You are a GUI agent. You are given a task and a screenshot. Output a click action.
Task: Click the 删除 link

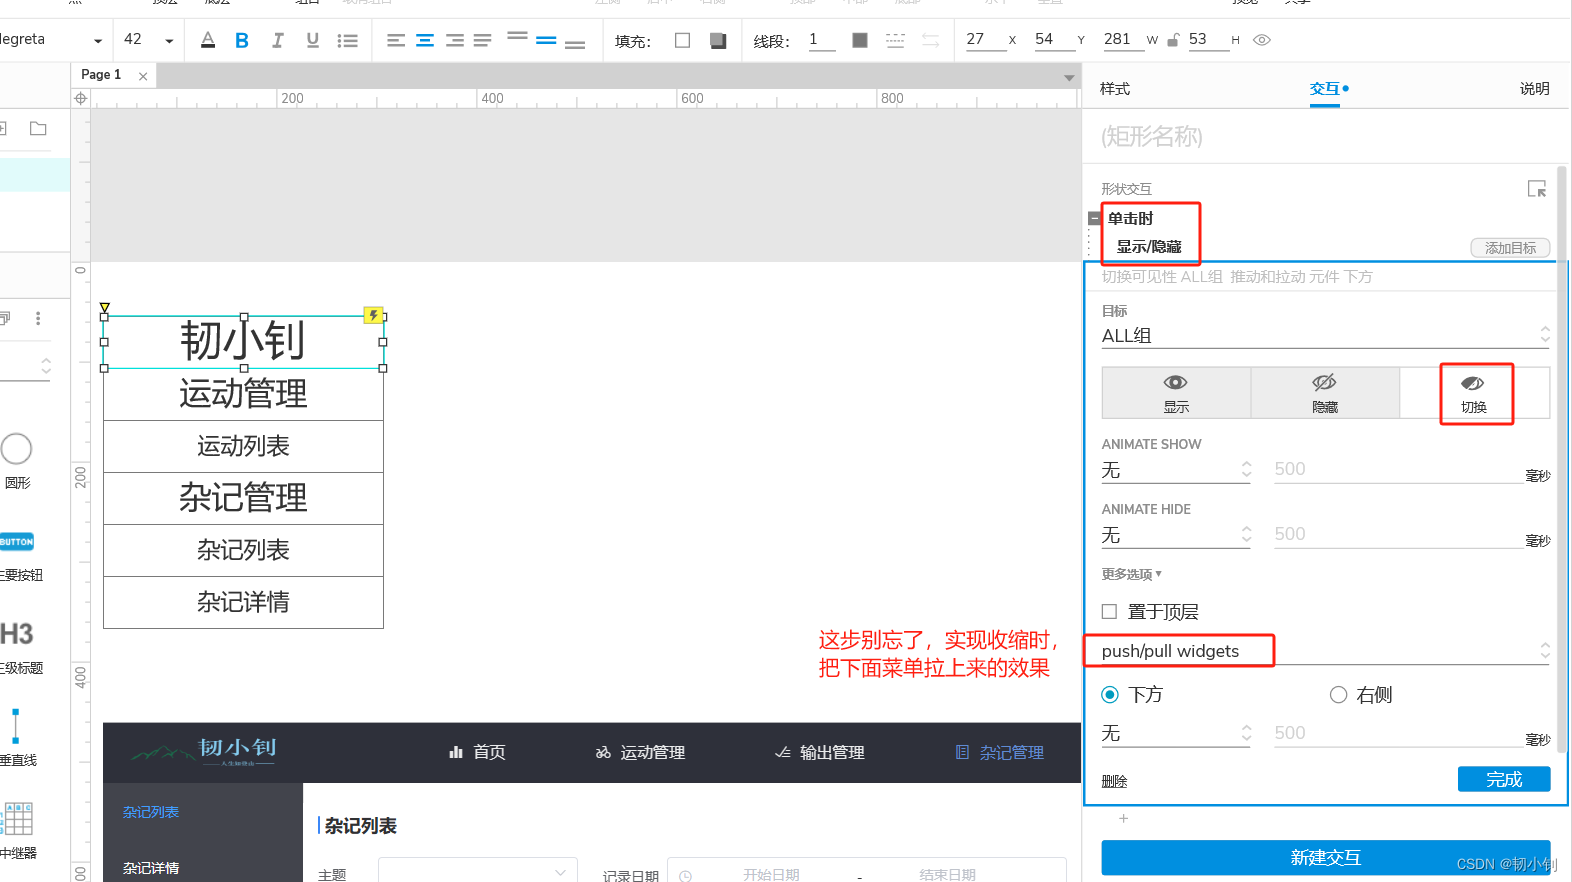1114,781
